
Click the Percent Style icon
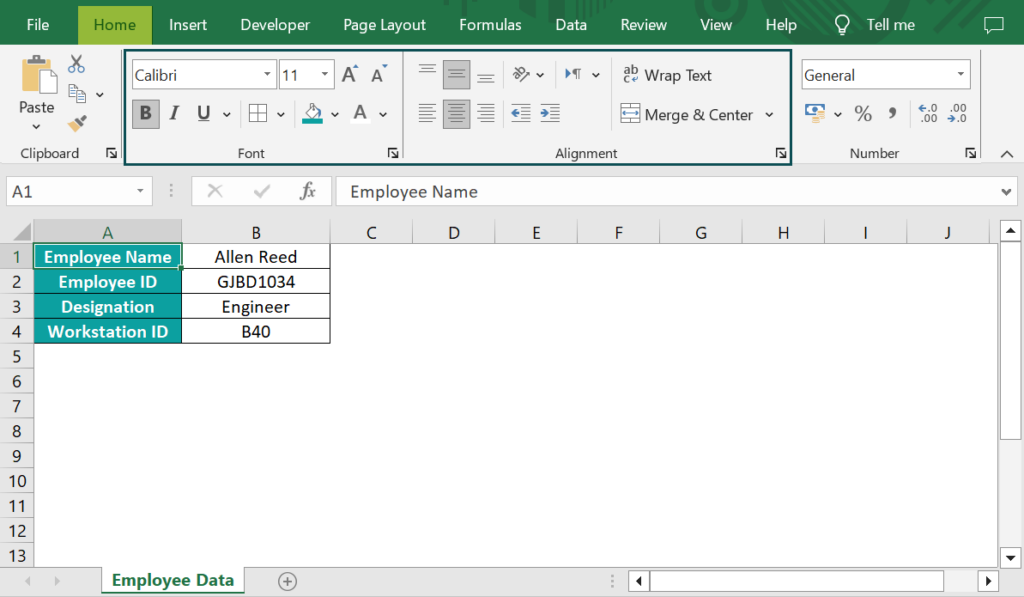tap(863, 113)
